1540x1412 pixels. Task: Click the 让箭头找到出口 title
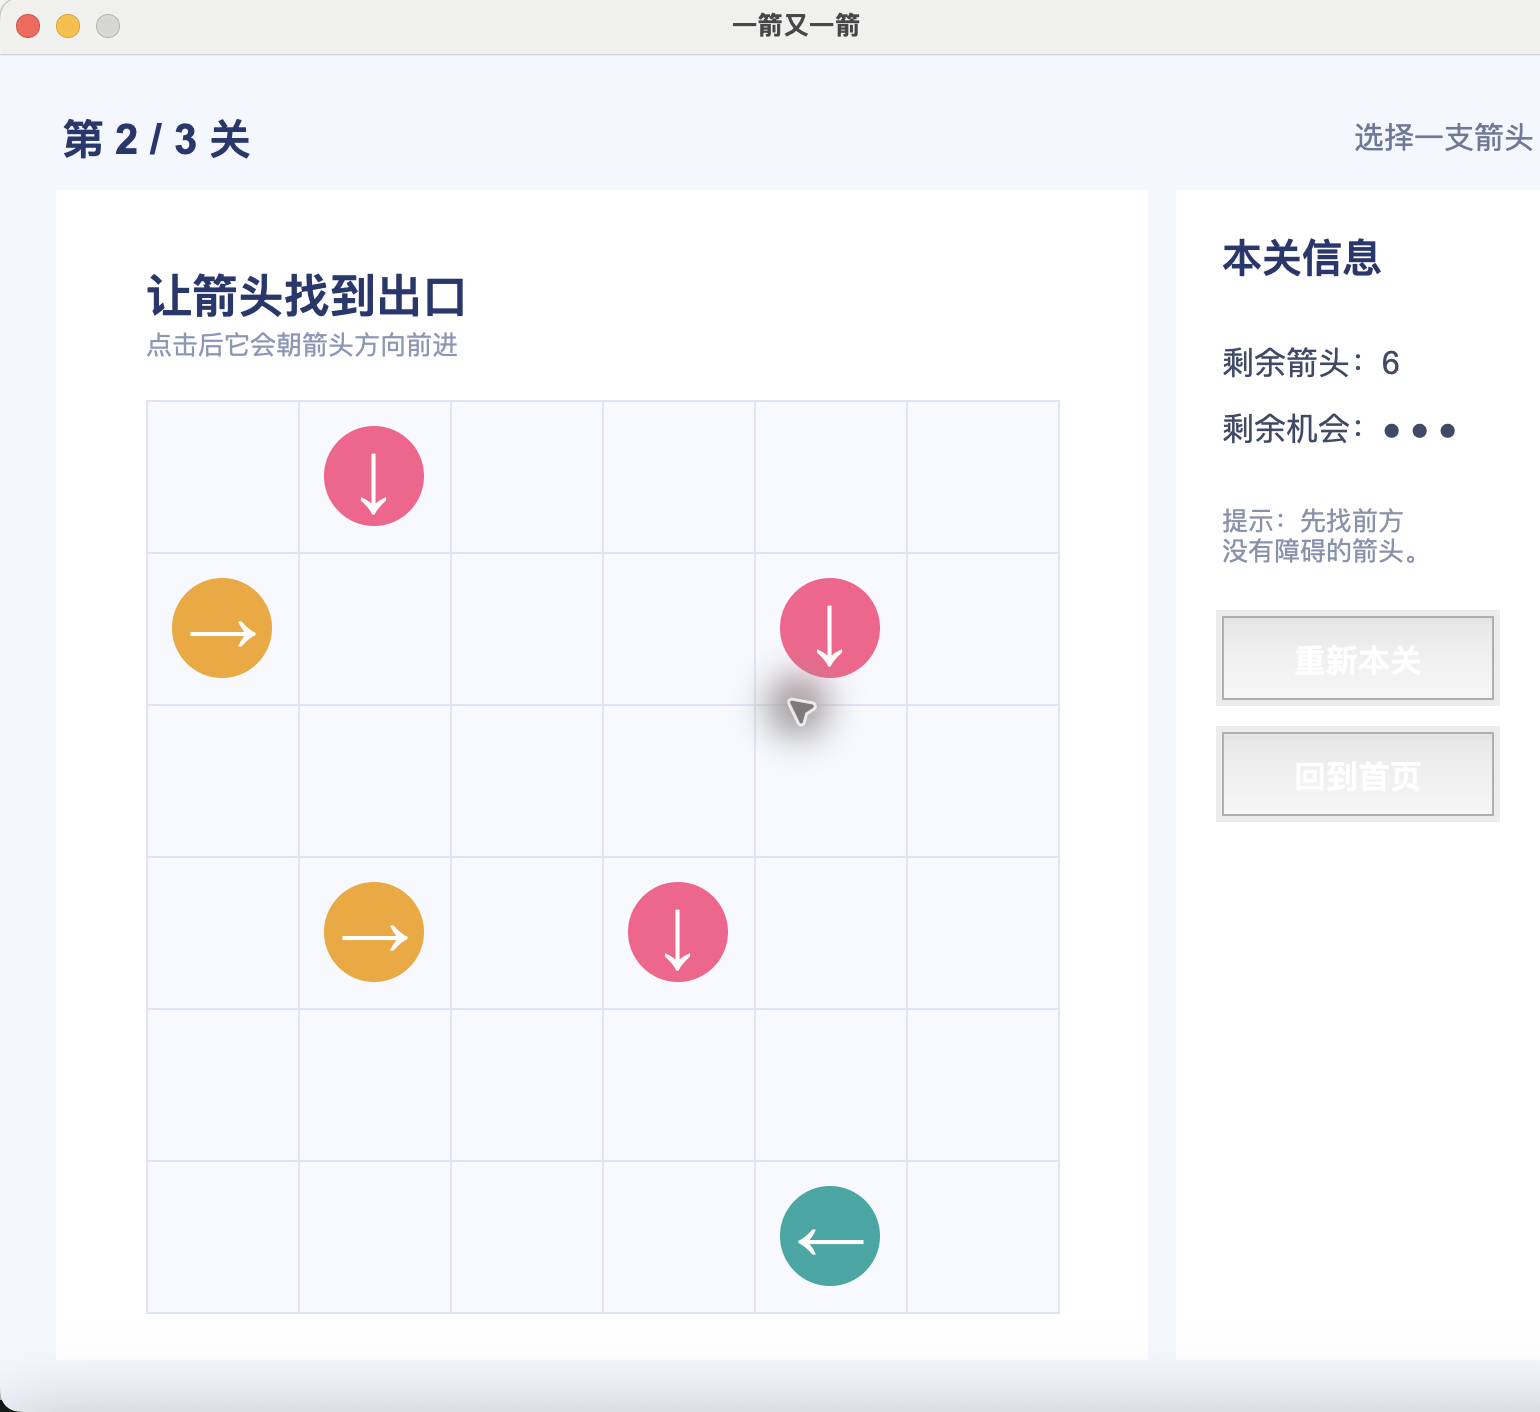[x=307, y=296]
